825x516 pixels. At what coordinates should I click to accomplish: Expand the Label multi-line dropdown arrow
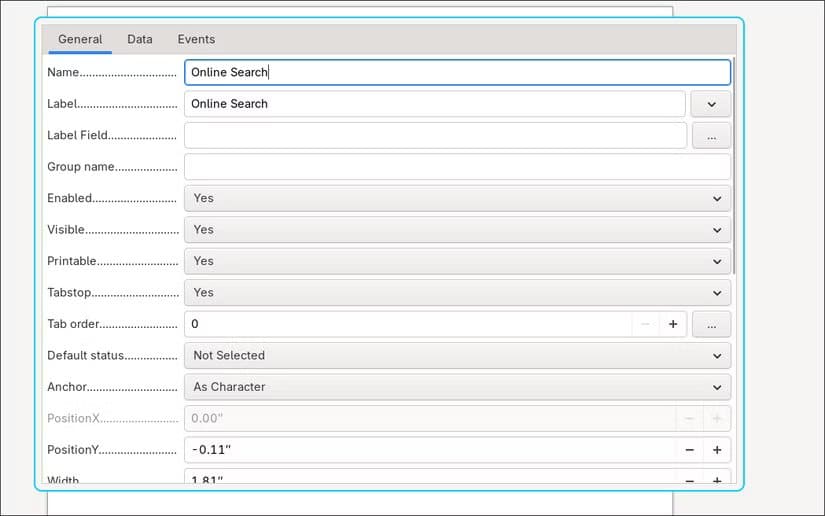tap(711, 104)
